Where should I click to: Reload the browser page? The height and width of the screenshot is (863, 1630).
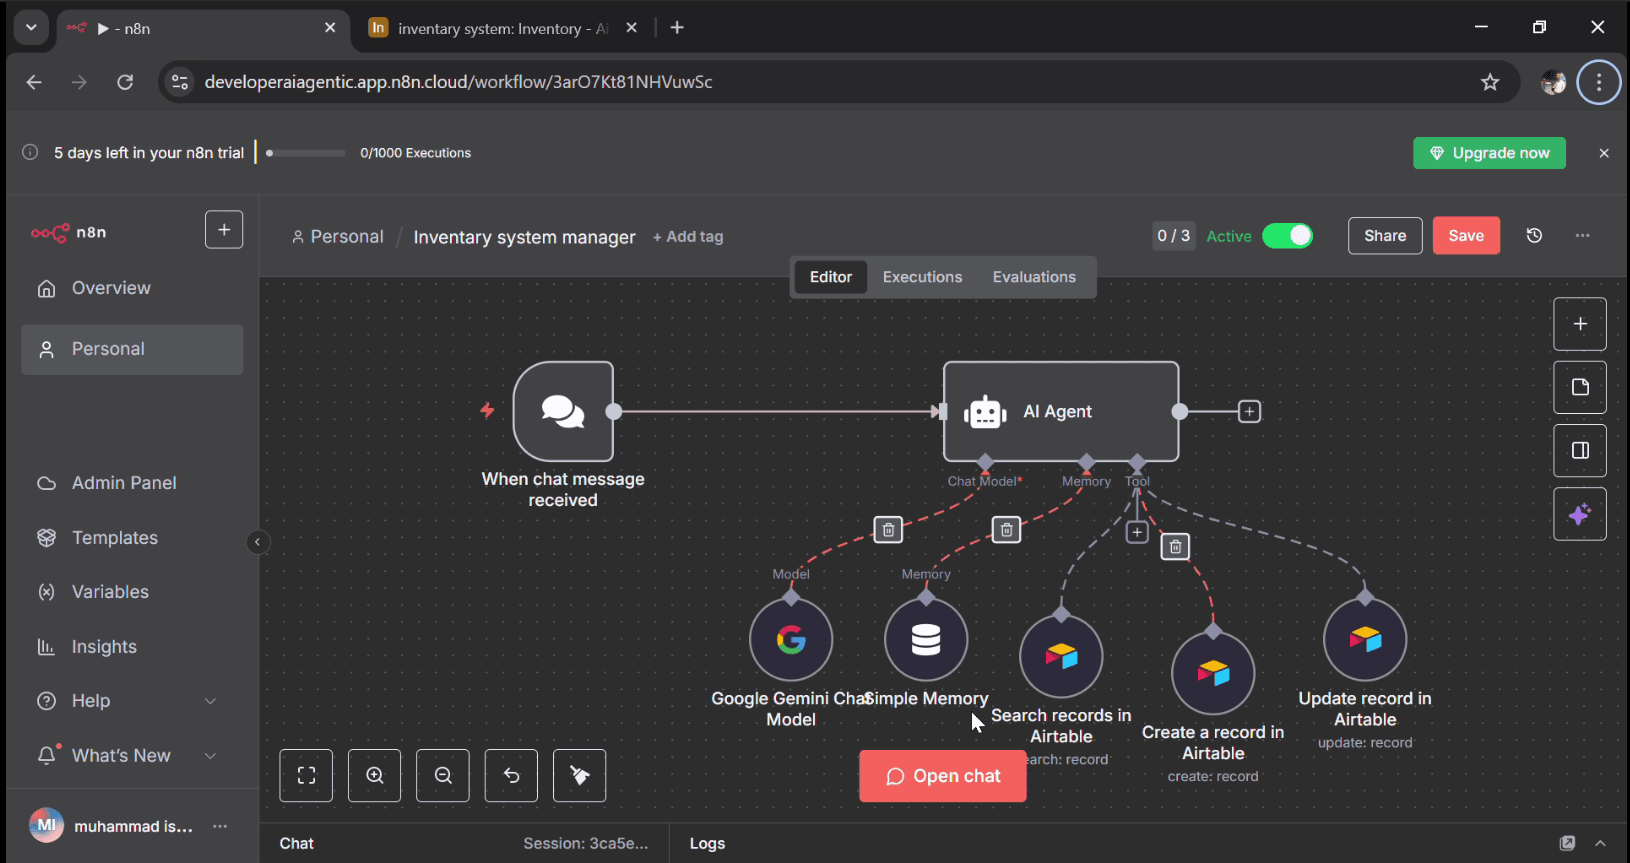coord(125,82)
